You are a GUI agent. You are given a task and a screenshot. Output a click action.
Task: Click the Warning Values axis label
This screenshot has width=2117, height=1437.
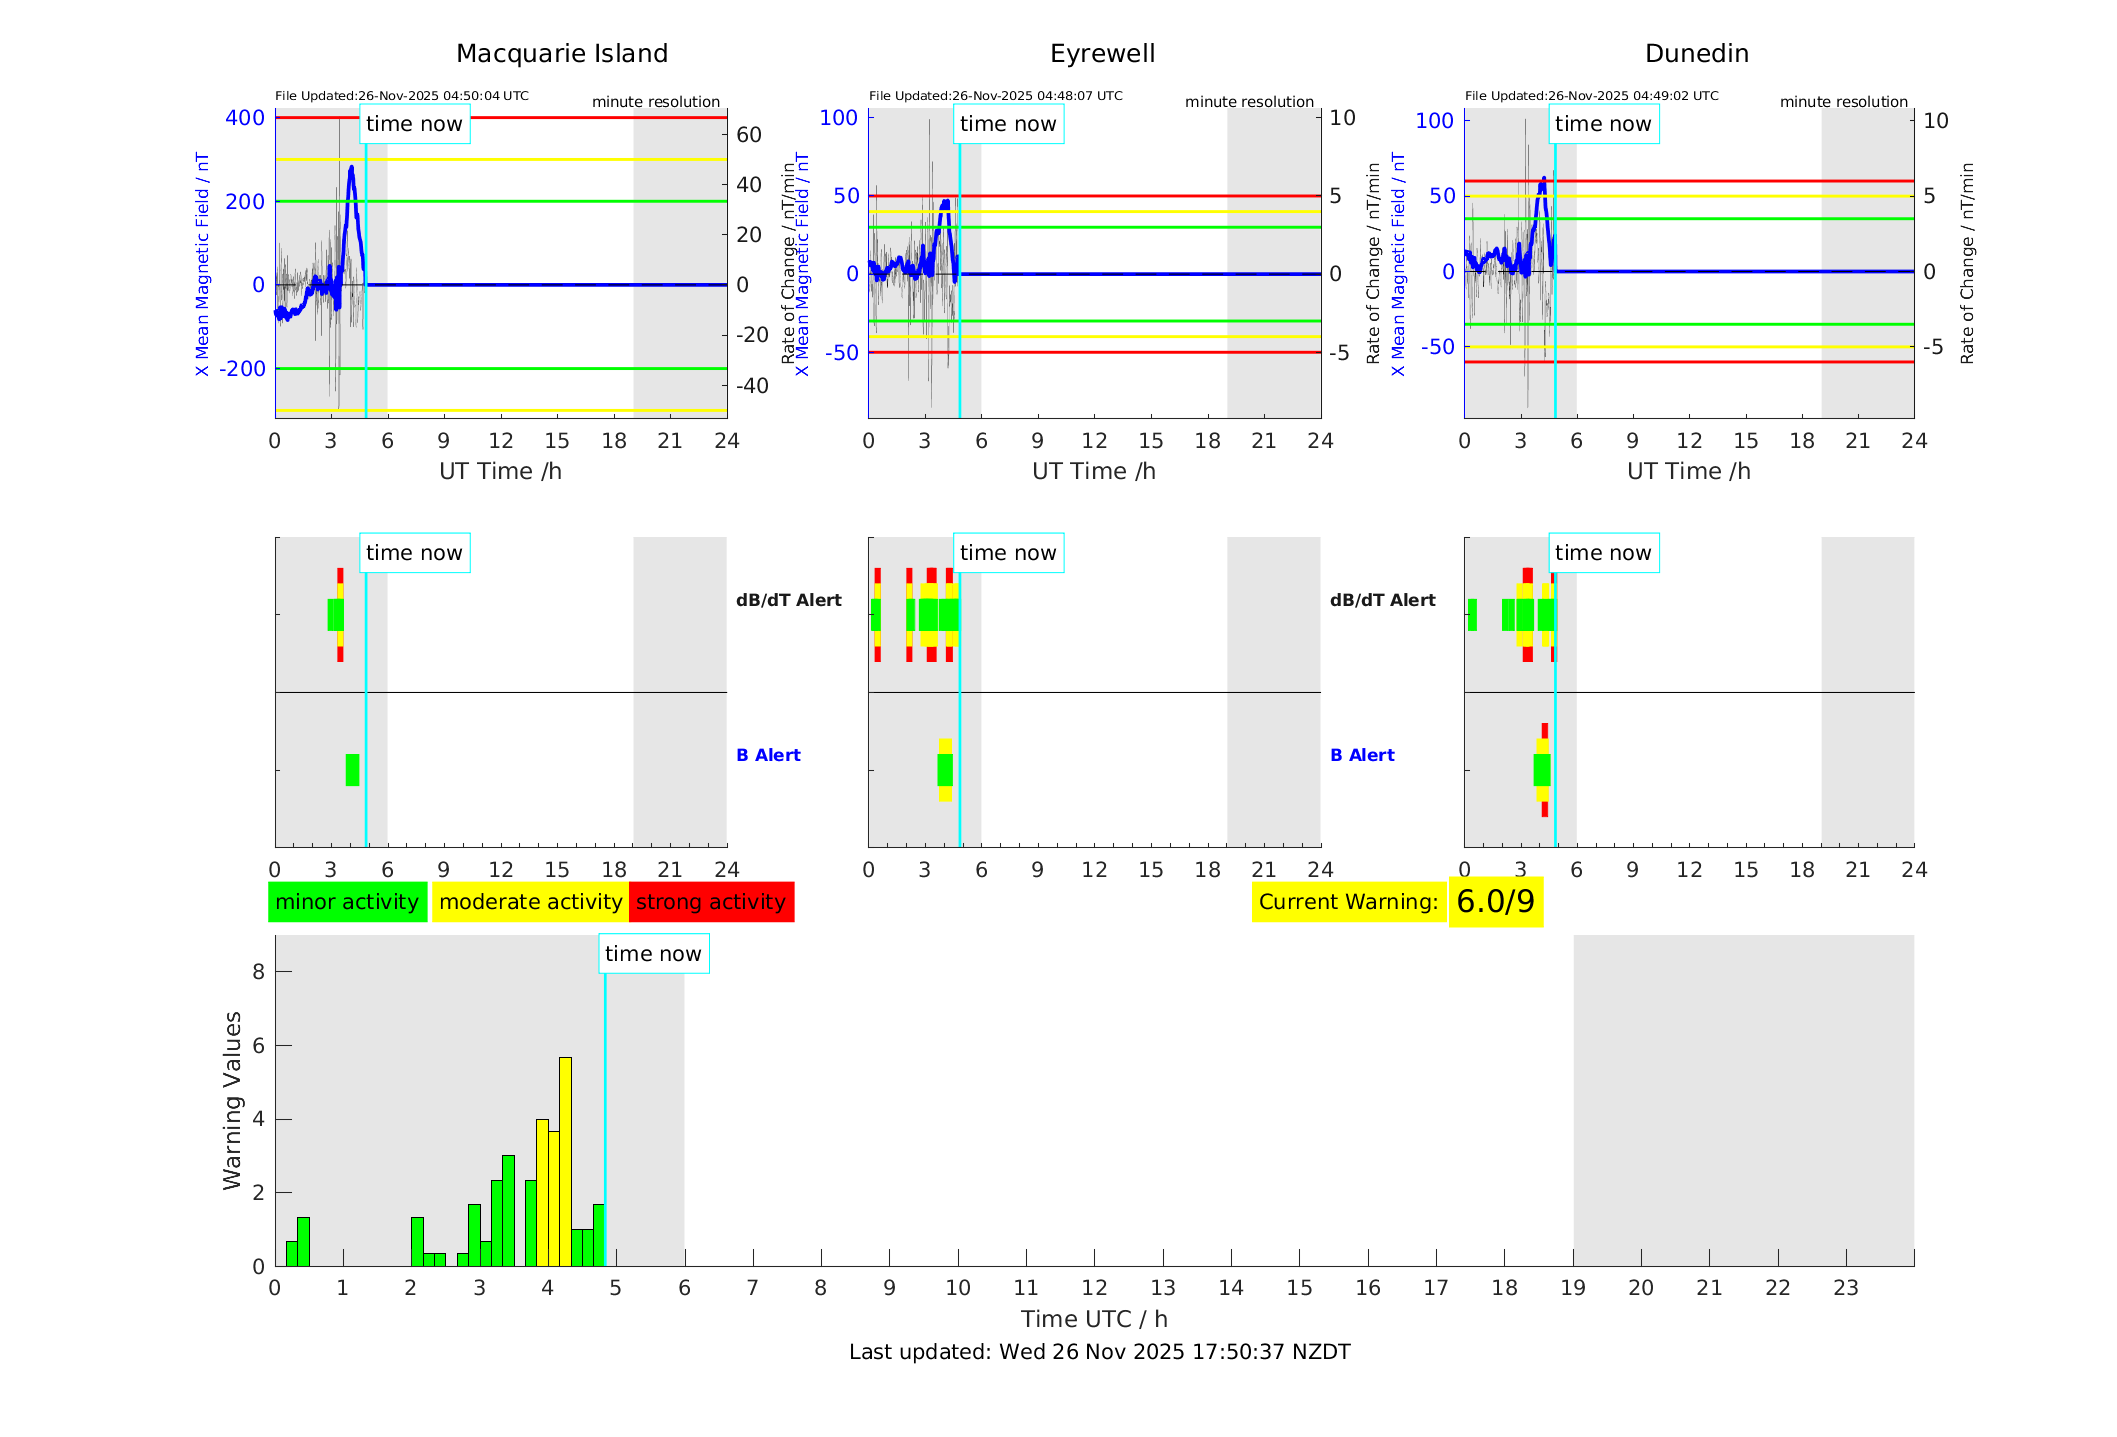(232, 1100)
